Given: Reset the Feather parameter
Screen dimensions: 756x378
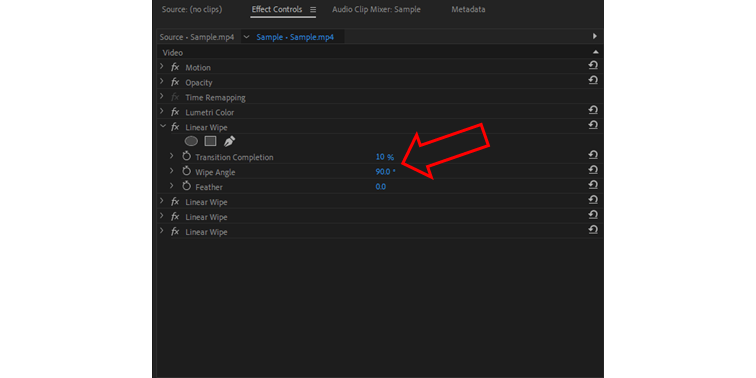Looking at the screenshot, I should [x=593, y=185].
